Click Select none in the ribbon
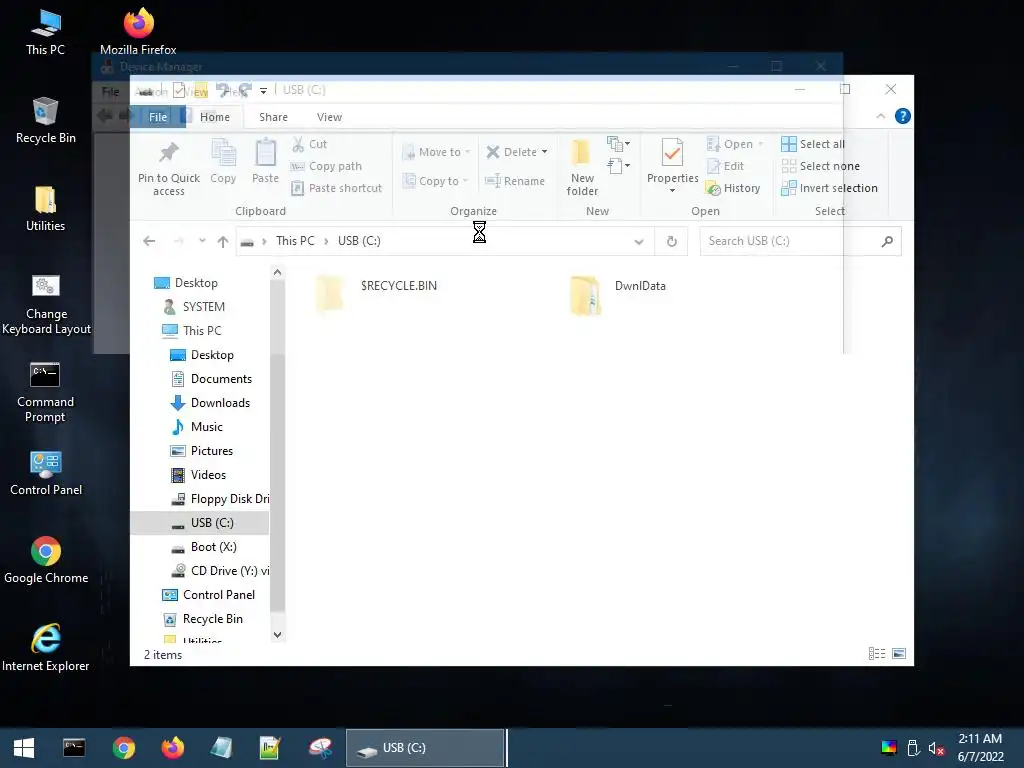 tap(821, 167)
